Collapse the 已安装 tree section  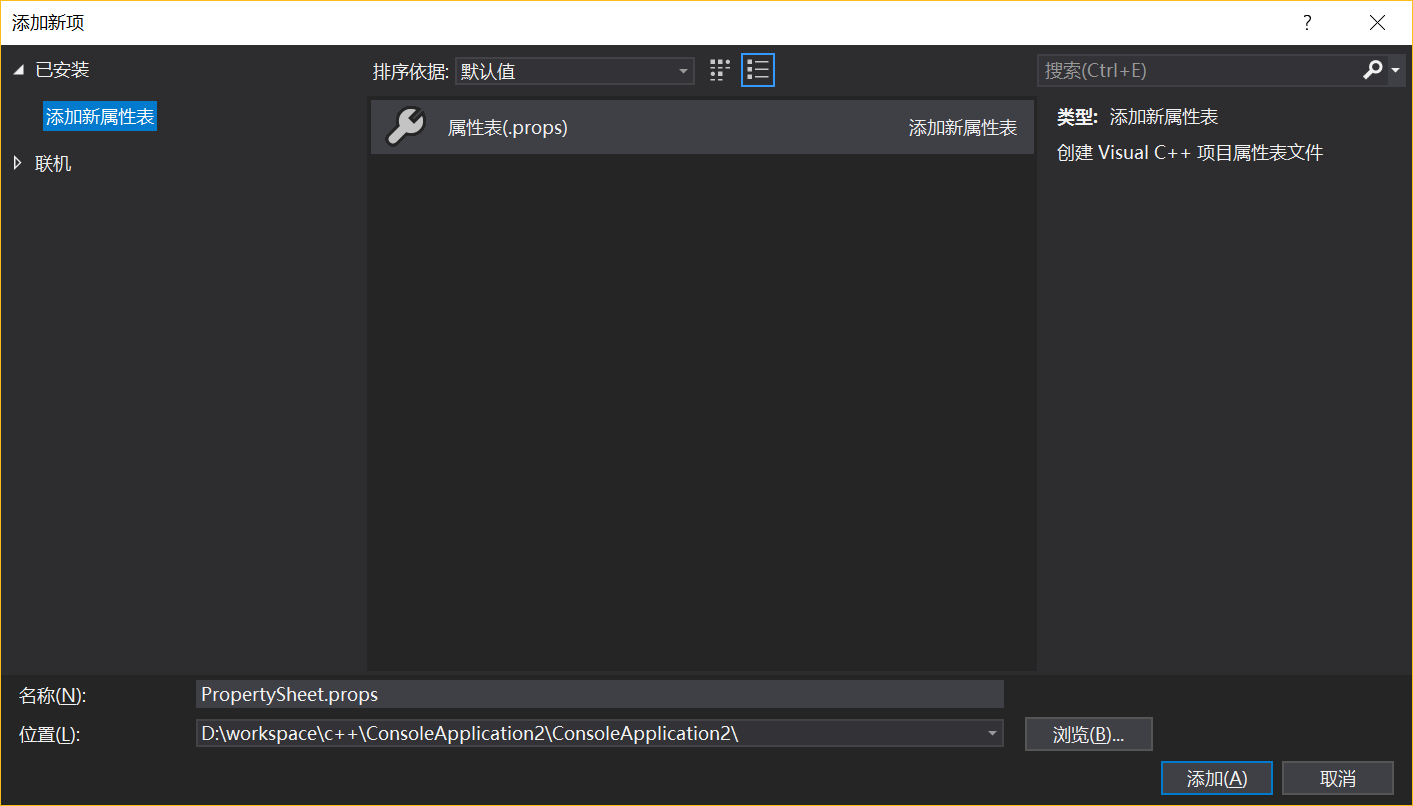coord(17,69)
